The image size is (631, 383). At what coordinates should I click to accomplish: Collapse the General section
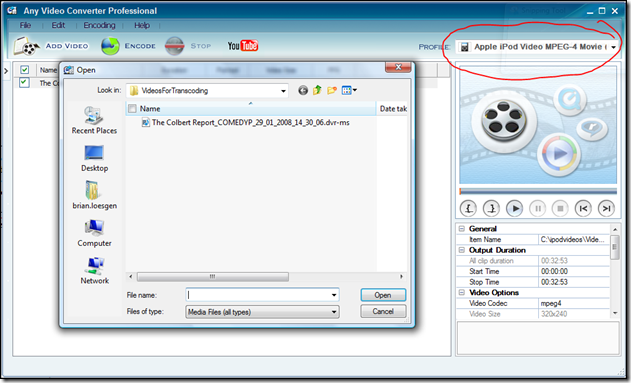coord(462,229)
